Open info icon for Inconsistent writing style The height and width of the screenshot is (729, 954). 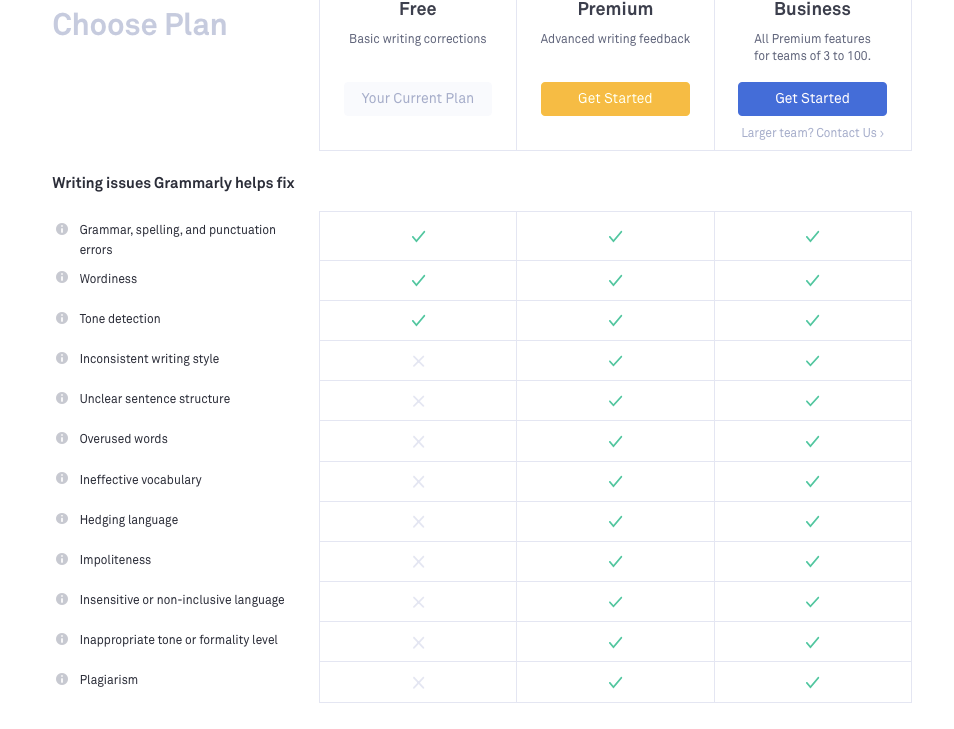coord(62,358)
